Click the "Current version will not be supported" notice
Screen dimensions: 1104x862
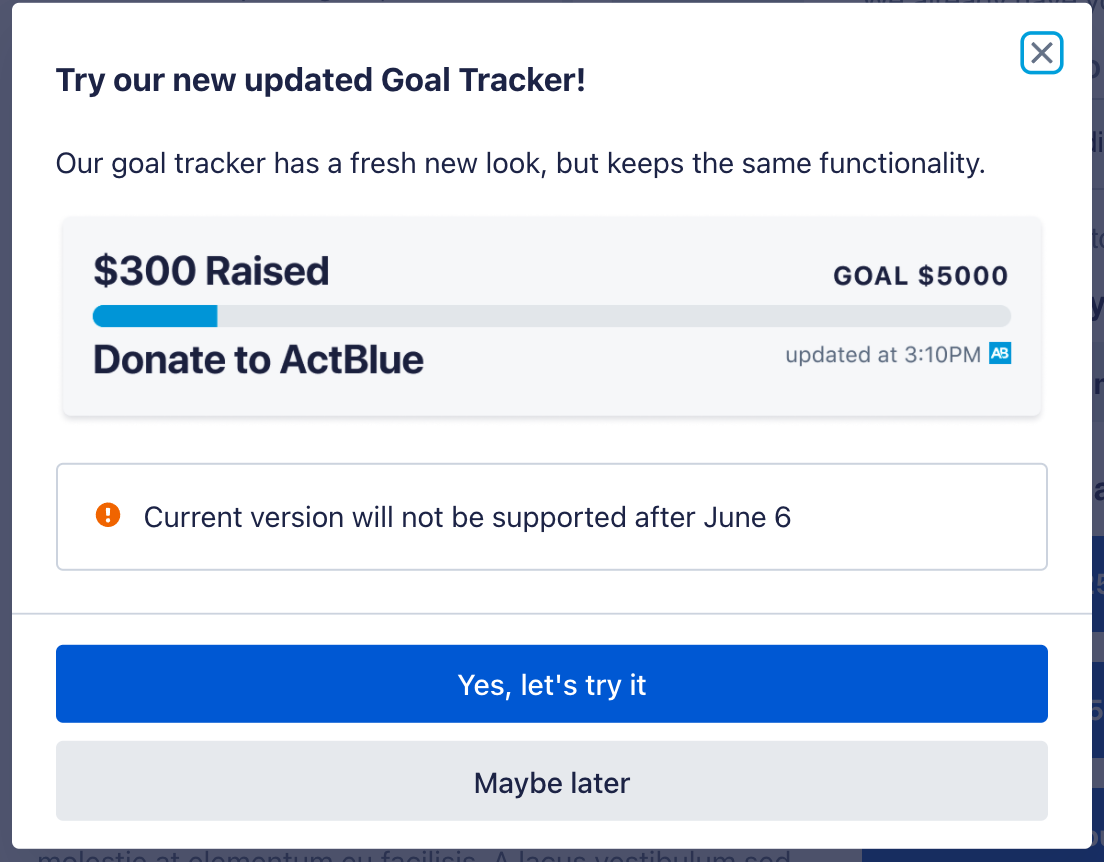(x=468, y=518)
